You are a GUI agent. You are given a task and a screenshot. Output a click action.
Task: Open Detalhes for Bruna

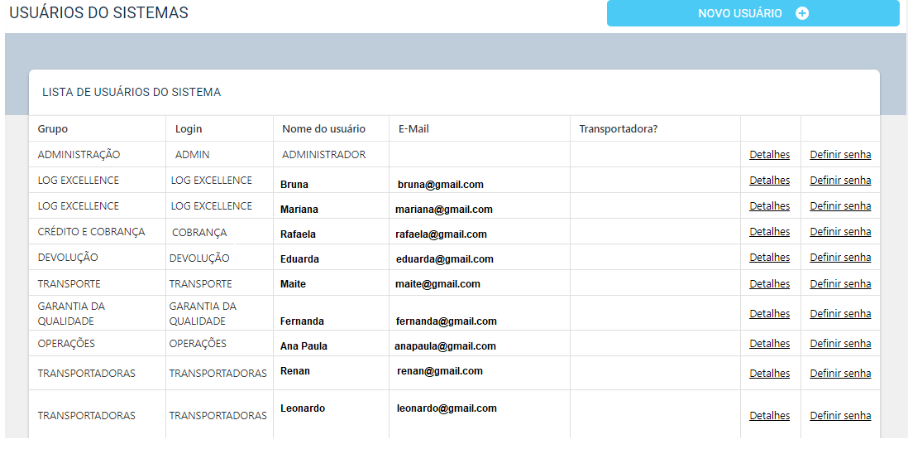[x=770, y=180]
